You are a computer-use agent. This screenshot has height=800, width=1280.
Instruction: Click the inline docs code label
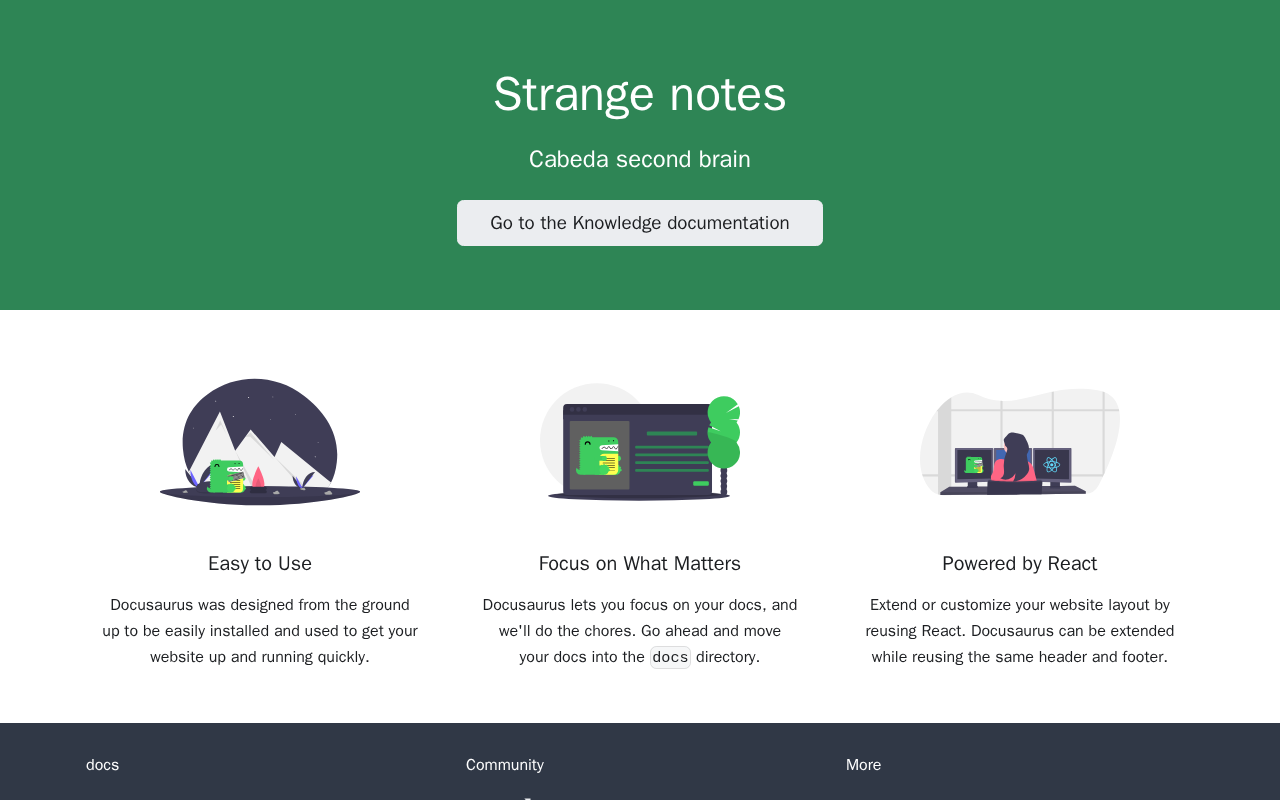coord(670,657)
